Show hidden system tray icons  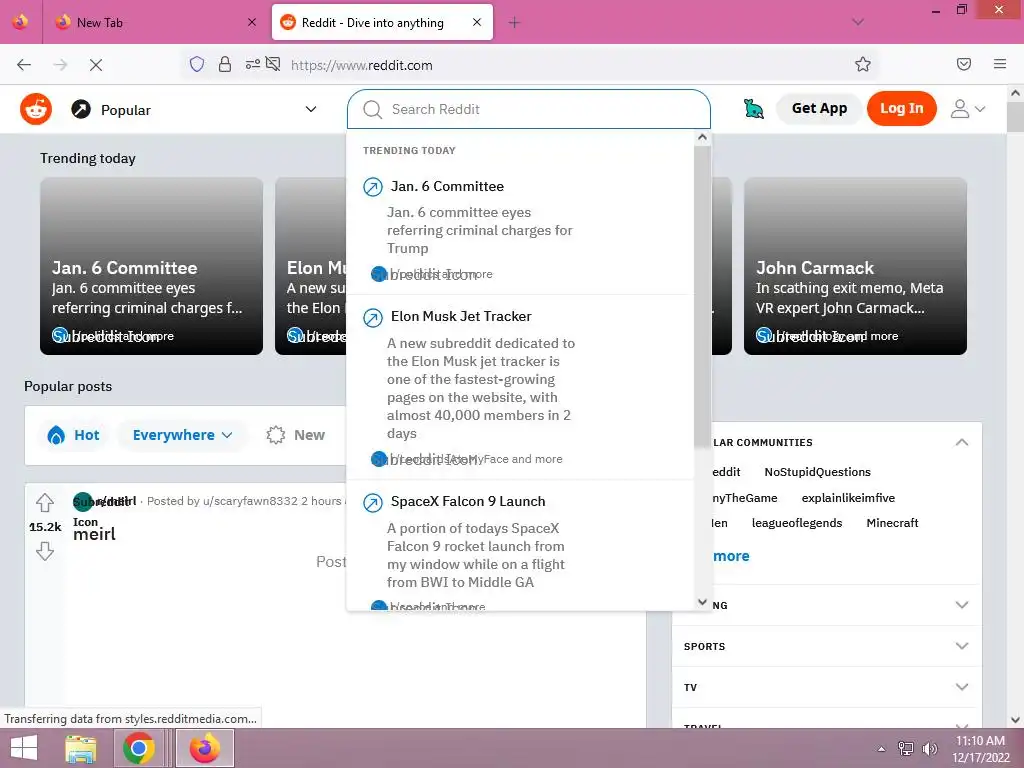(x=882, y=749)
